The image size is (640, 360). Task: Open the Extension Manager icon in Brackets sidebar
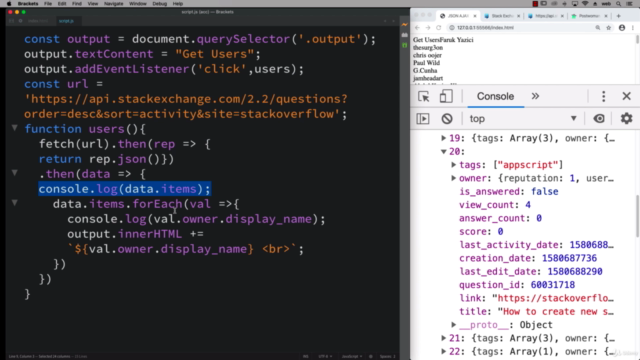[x=404, y=35]
